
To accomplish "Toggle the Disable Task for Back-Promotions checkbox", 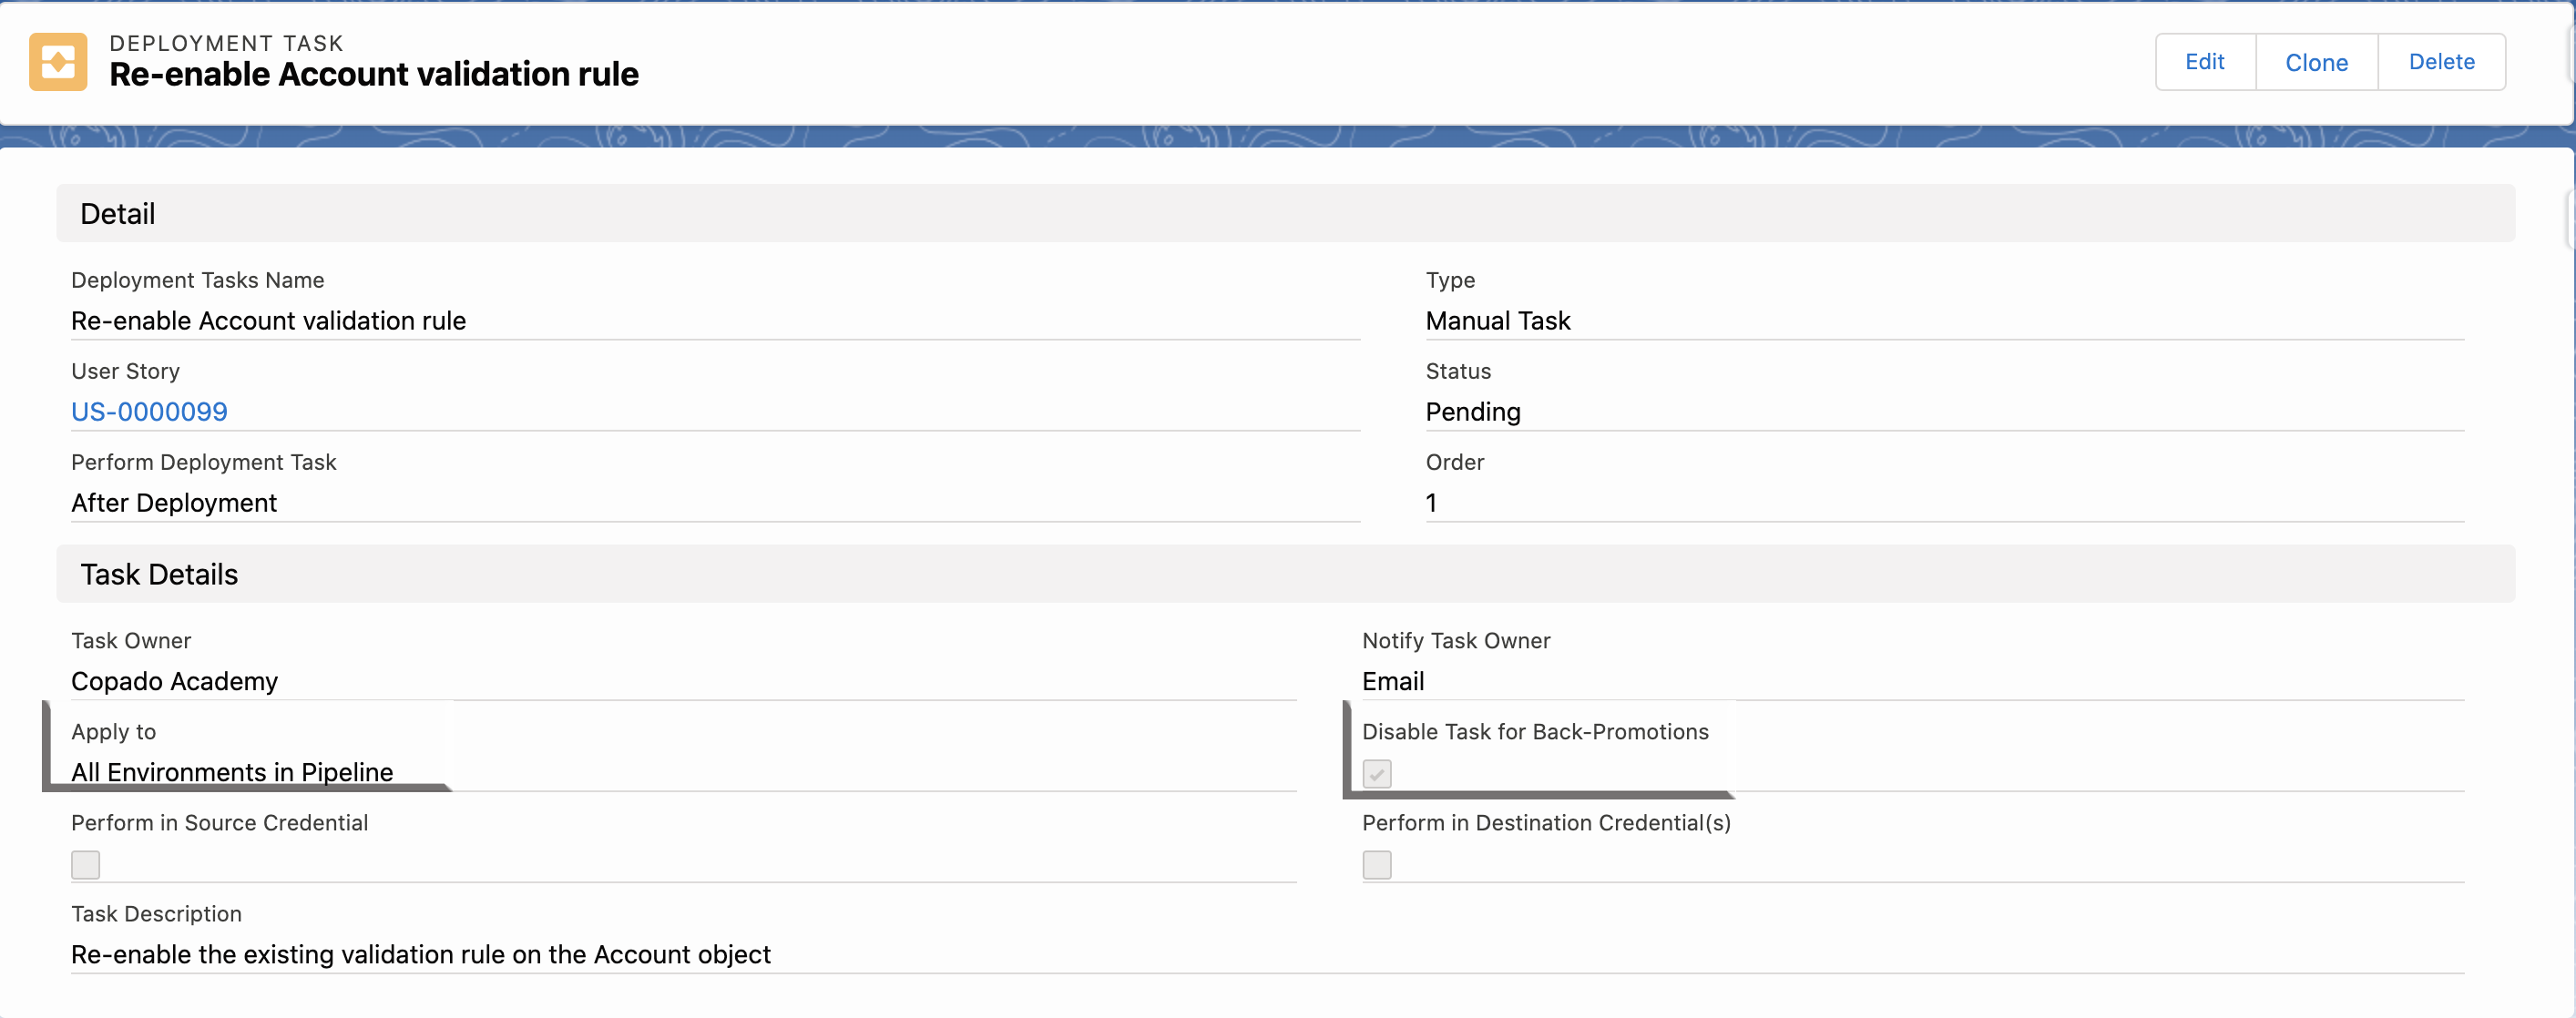I will (1376, 773).
